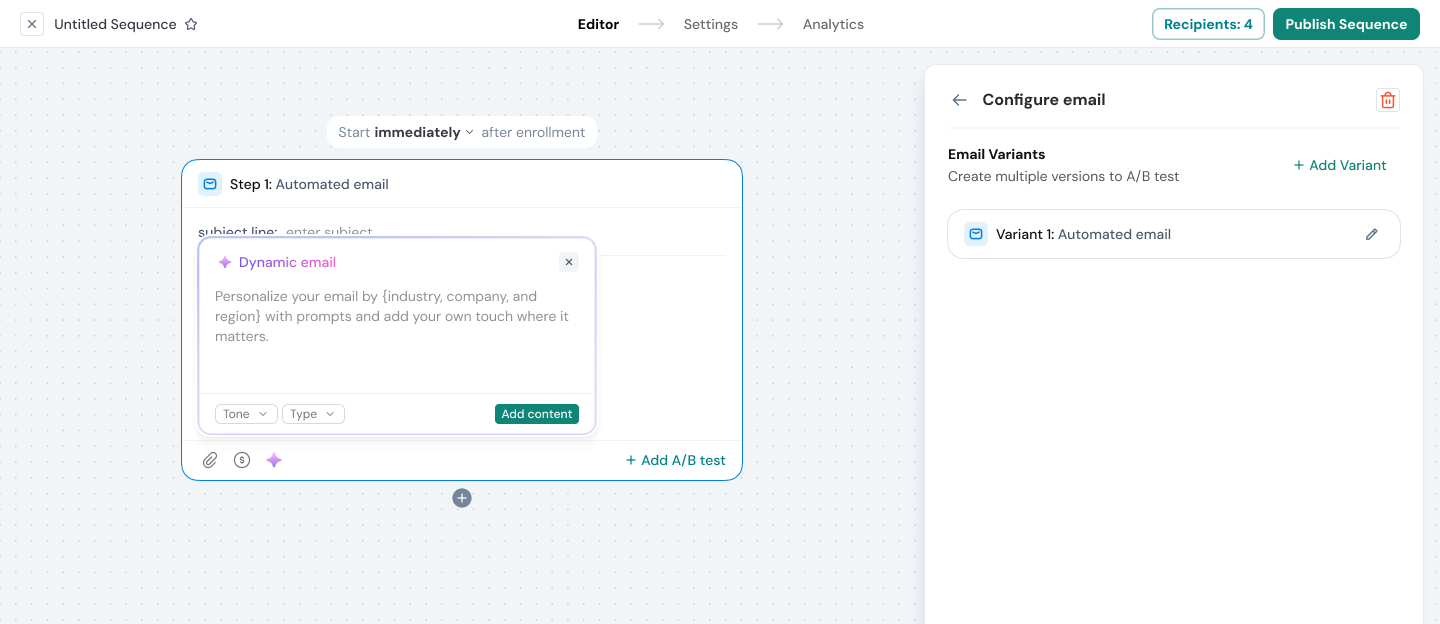The width and height of the screenshot is (1440, 624).
Task: Open Recipients: 4 list
Action: pyautogui.click(x=1208, y=24)
